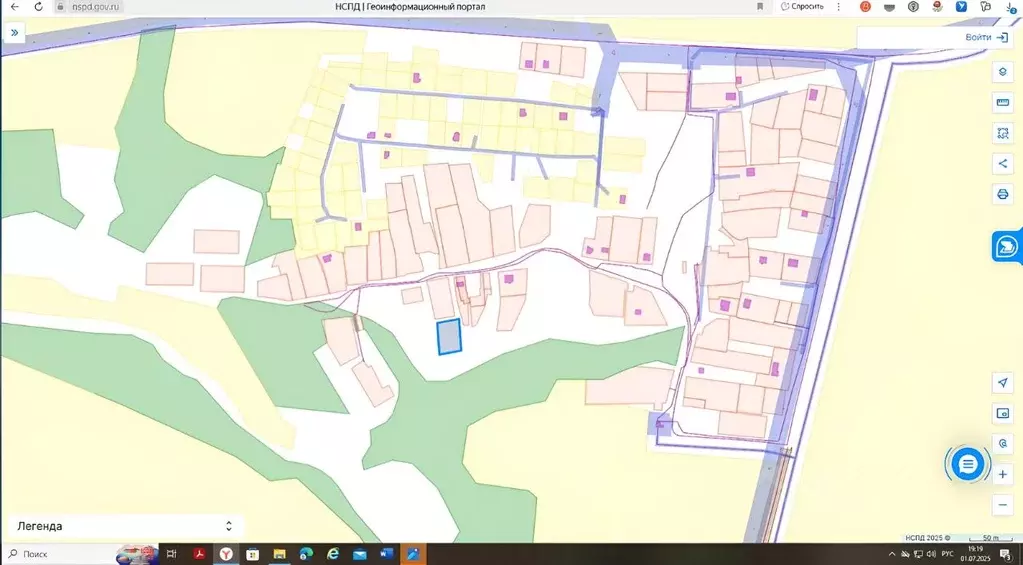Show hidden system tray icons

click(892, 555)
